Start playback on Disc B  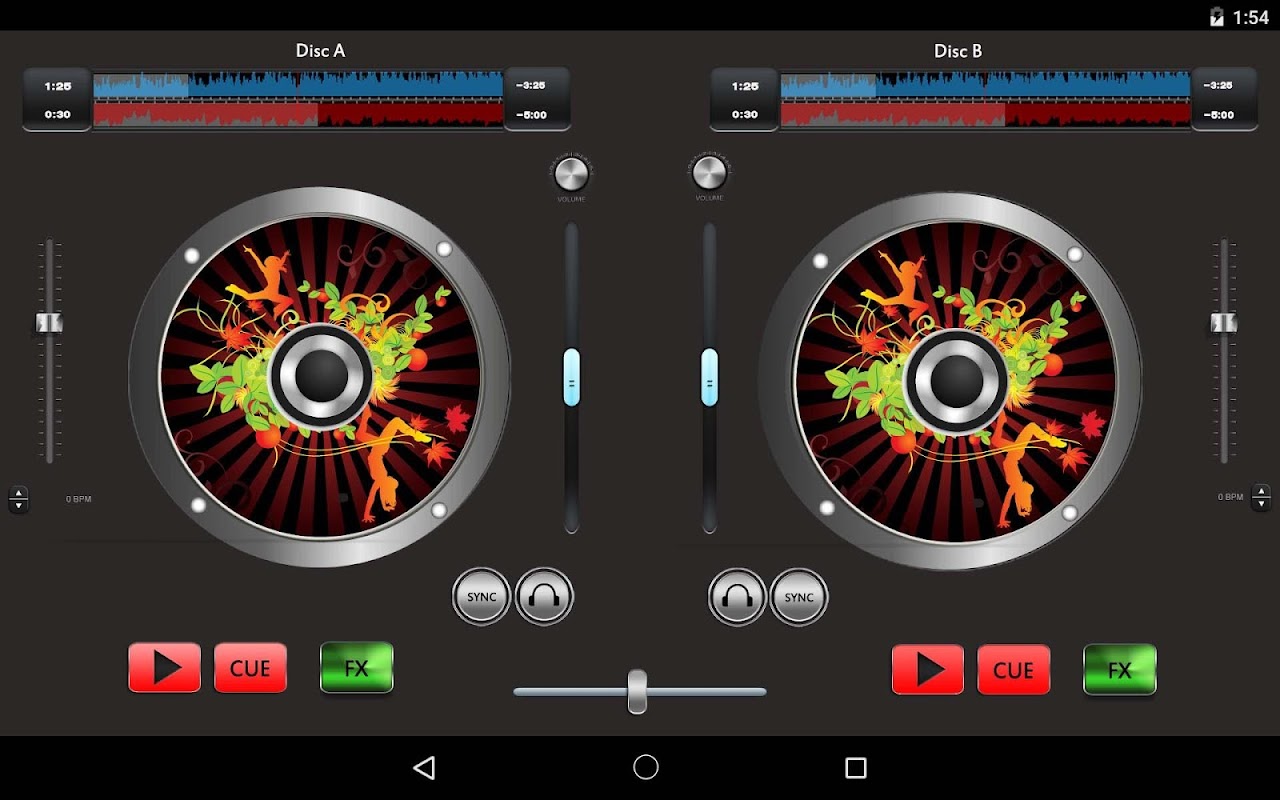tap(928, 669)
